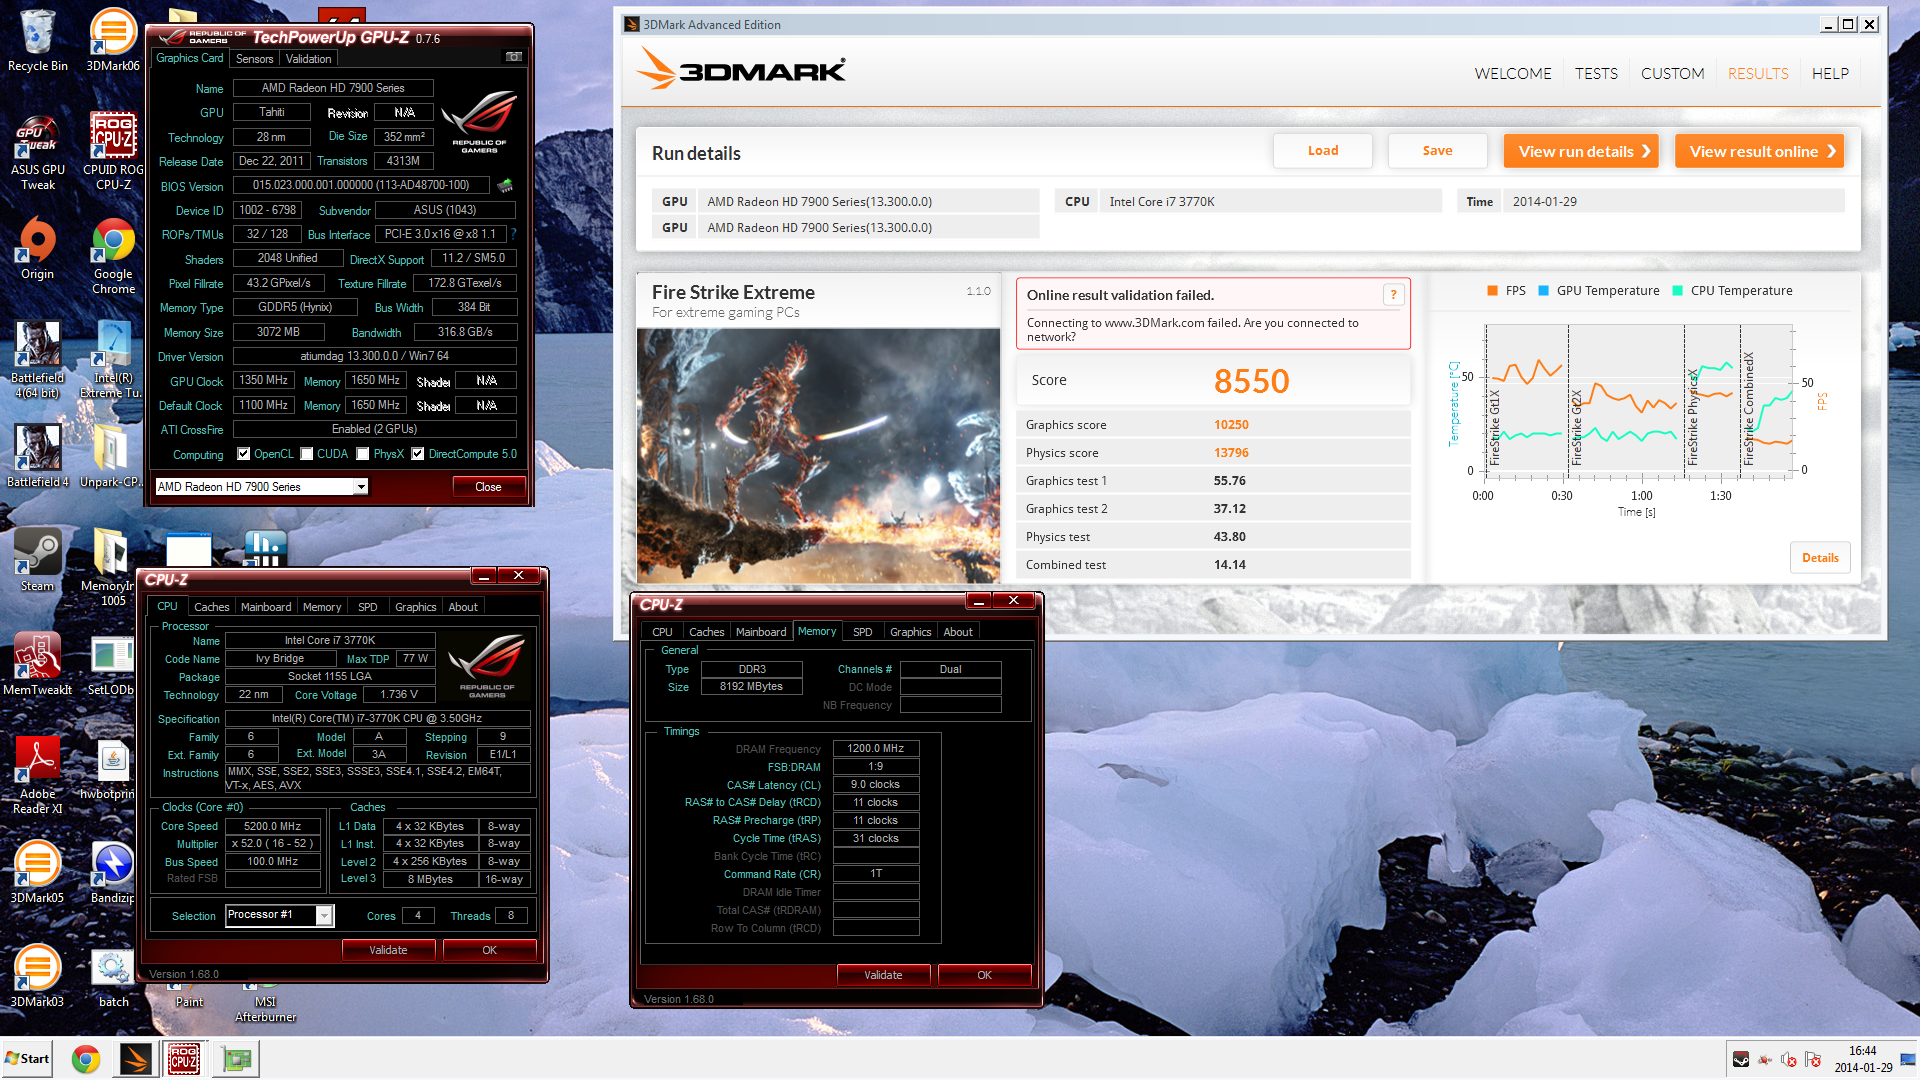Click the Save button in 3DMark

[1437, 151]
